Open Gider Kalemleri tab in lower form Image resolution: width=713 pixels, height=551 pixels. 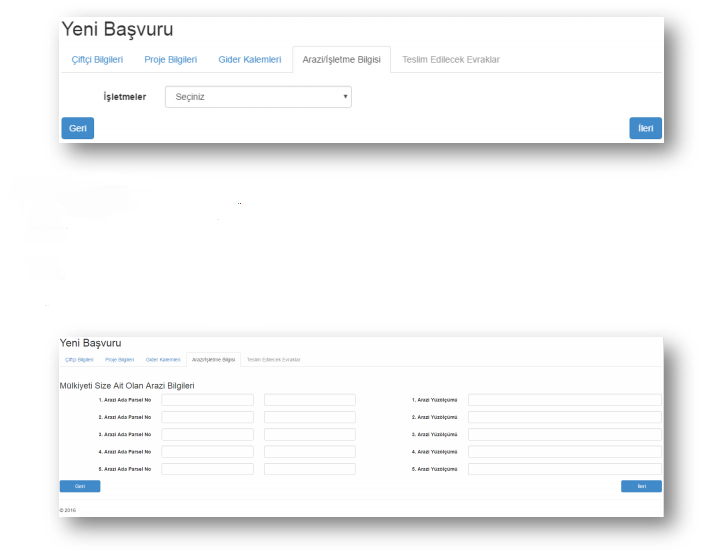coord(163,359)
